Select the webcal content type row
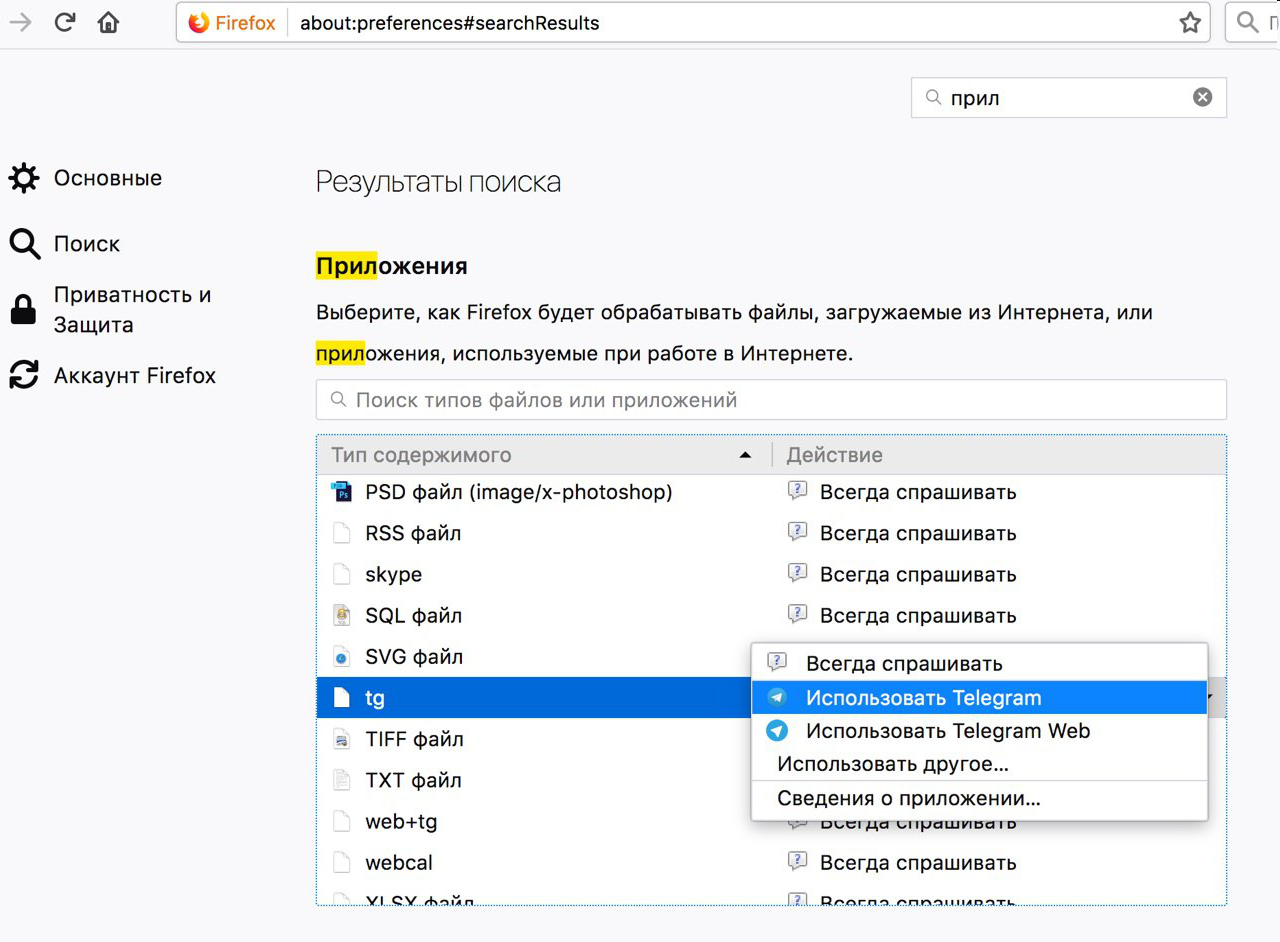The height and width of the screenshot is (942, 1280). point(771,862)
